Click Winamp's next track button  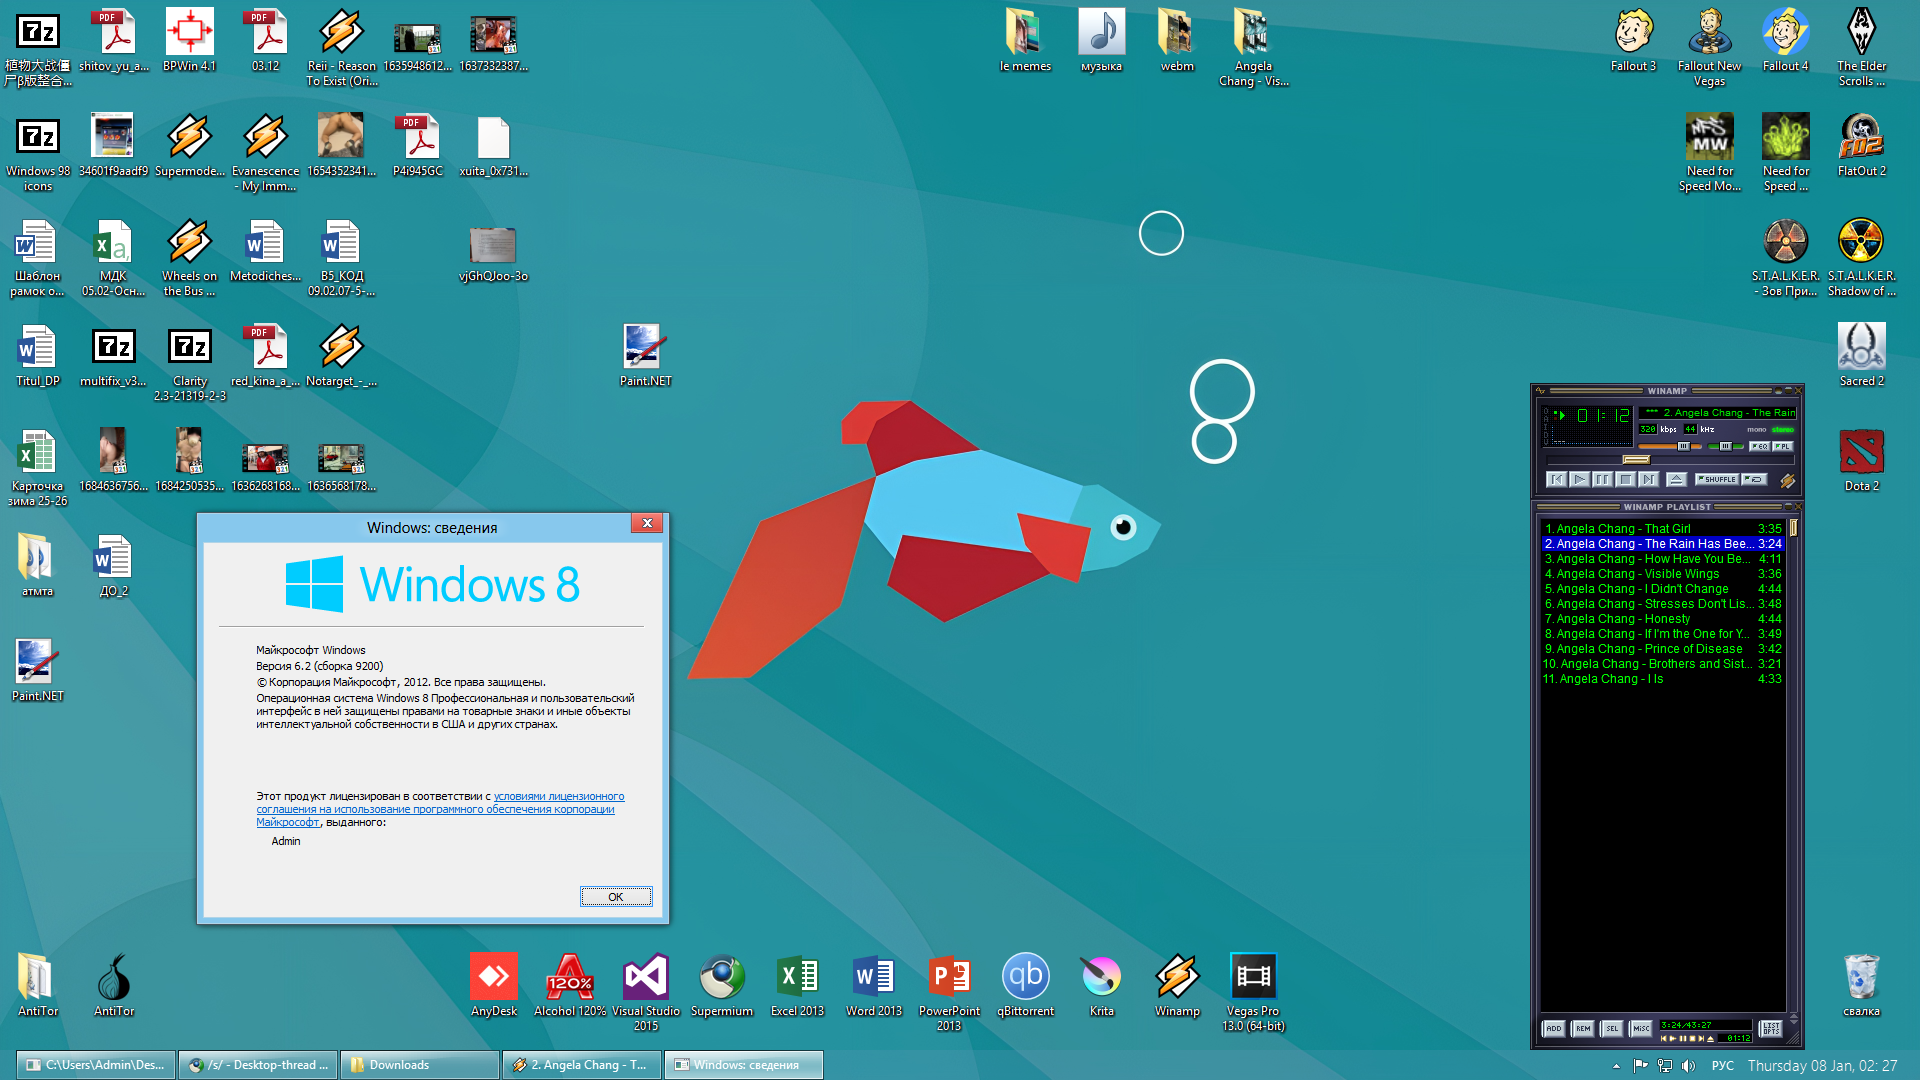(1649, 479)
